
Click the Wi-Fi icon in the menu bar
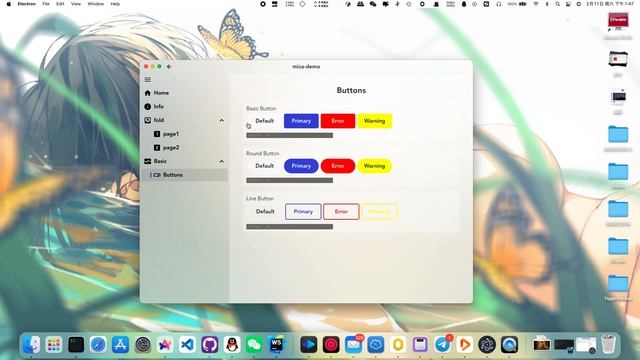(x=536, y=4)
